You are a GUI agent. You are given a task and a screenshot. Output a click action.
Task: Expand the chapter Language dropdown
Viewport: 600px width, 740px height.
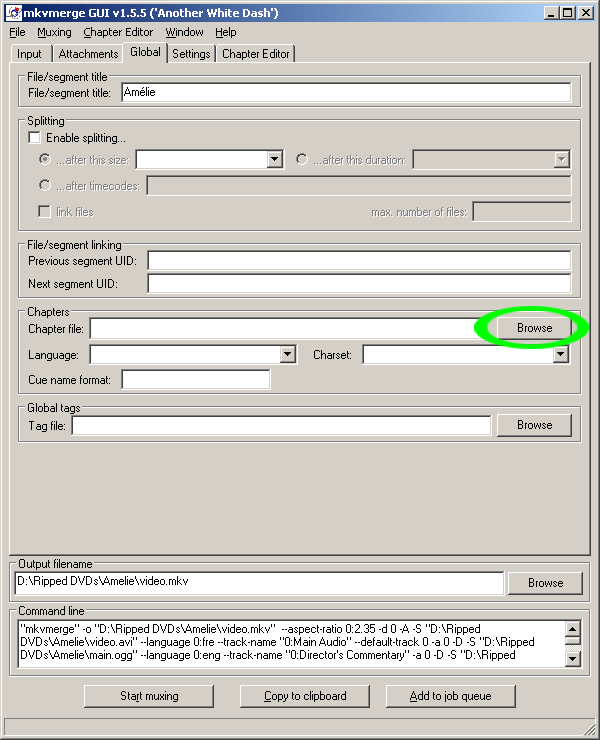287,354
